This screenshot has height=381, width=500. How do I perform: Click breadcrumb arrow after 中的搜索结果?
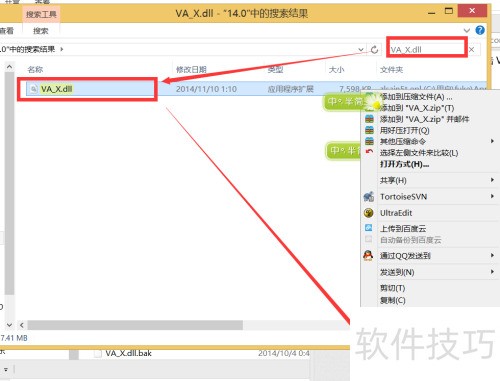pyautogui.click(x=62, y=49)
